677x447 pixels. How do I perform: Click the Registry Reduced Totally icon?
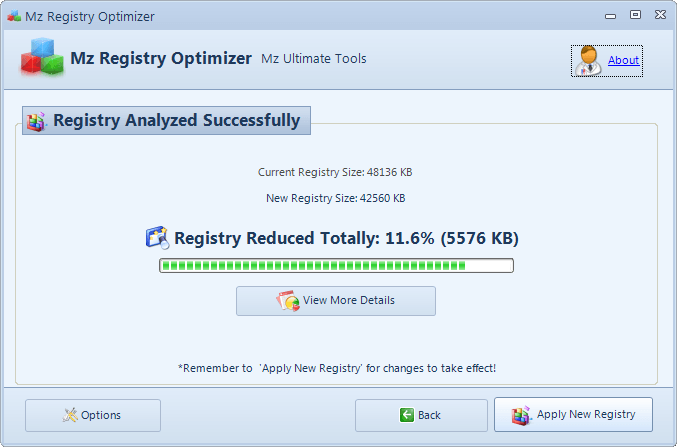[157, 238]
